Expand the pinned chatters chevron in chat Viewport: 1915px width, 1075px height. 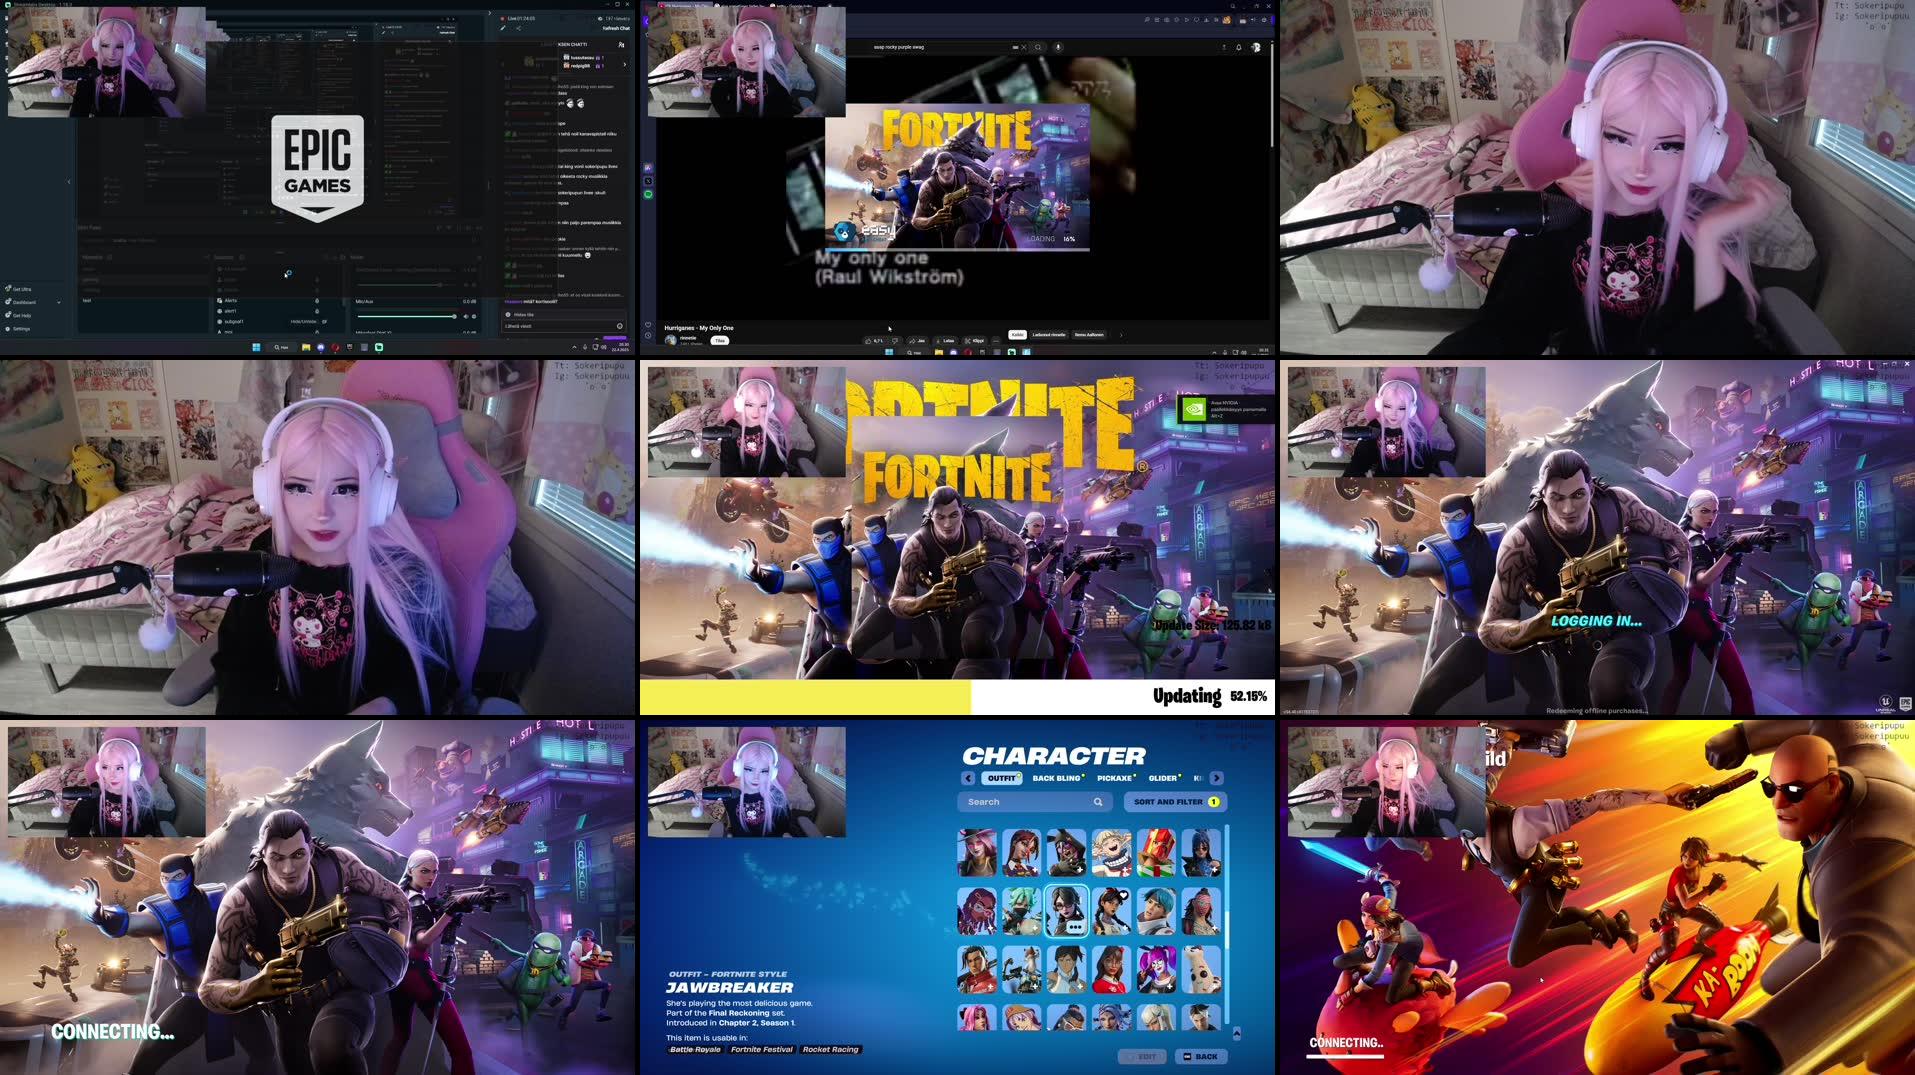pyautogui.click(x=625, y=64)
